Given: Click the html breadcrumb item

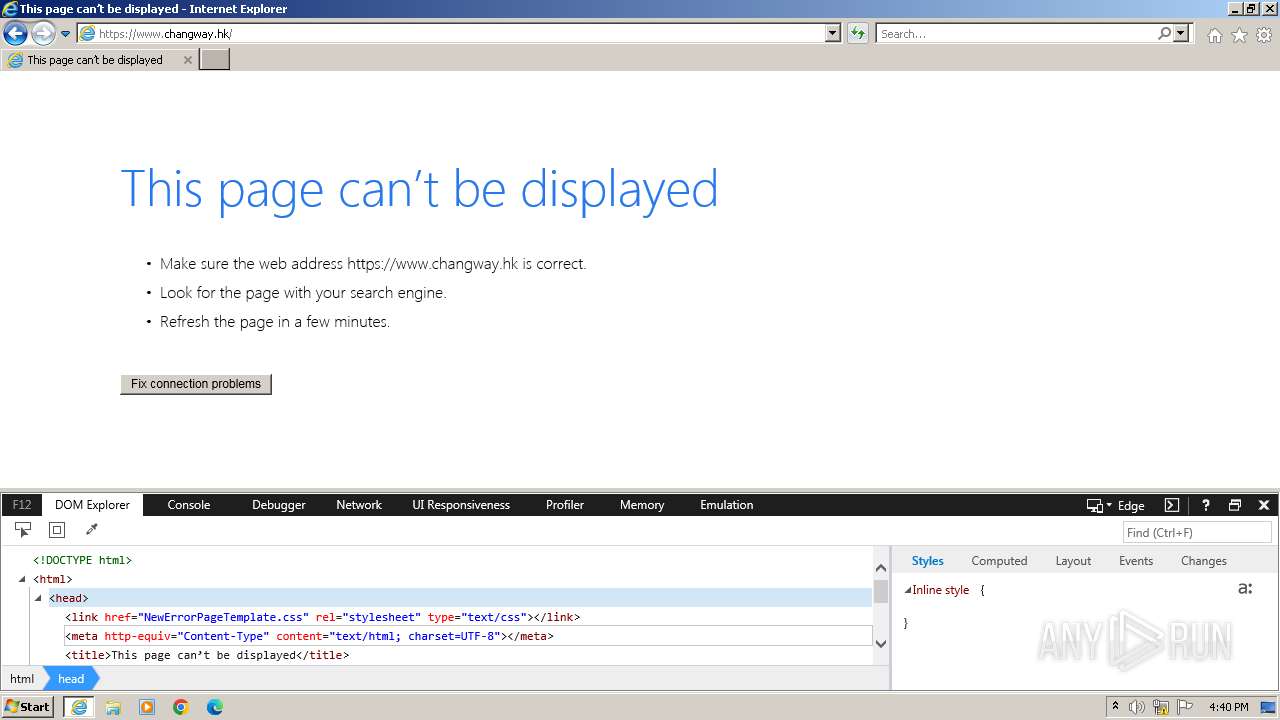Looking at the screenshot, I should coord(22,678).
